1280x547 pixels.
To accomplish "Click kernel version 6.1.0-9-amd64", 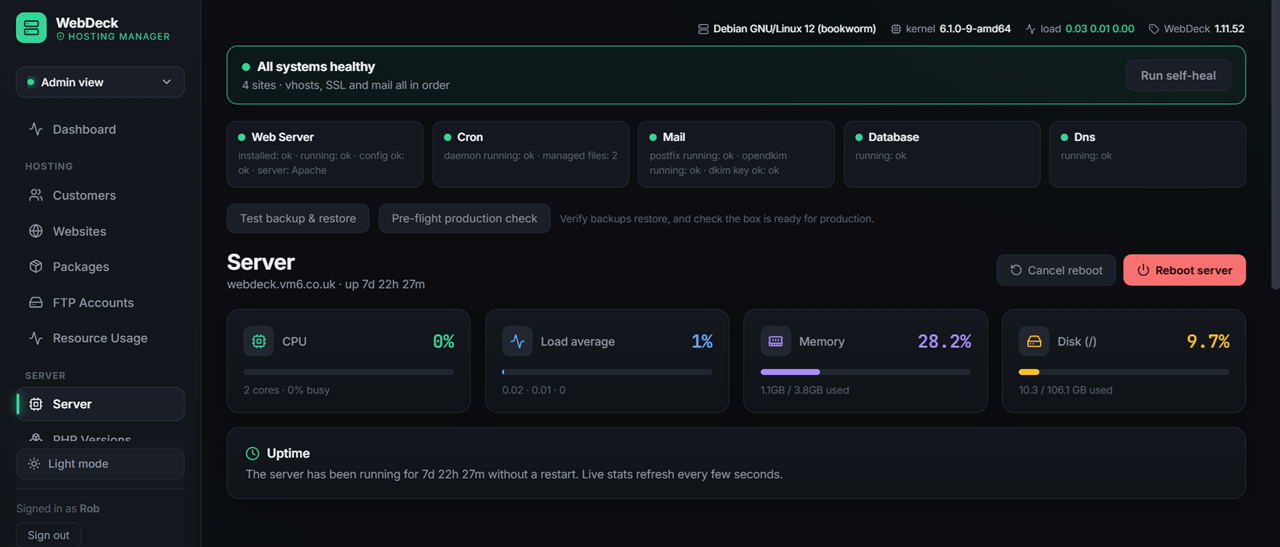I will pyautogui.click(x=975, y=29).
